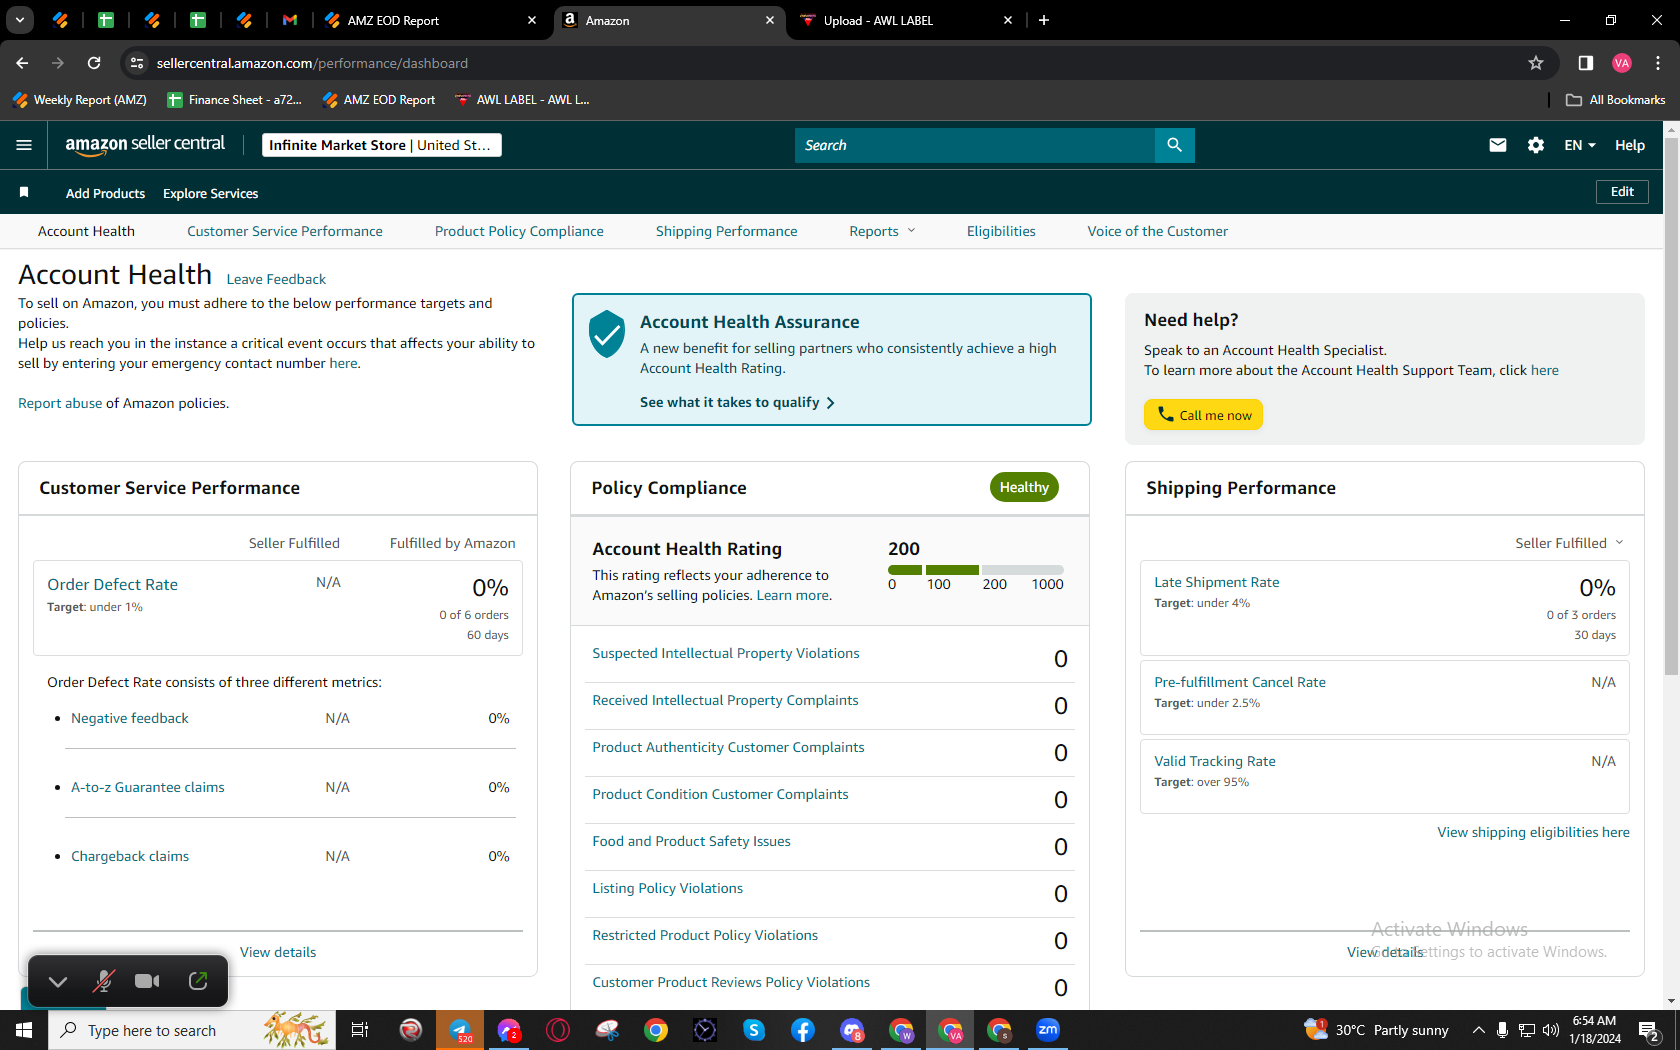1680x1050 pixels.
Task: Open the Chrome profile avatar
Action: click(x=1622, y=63)
